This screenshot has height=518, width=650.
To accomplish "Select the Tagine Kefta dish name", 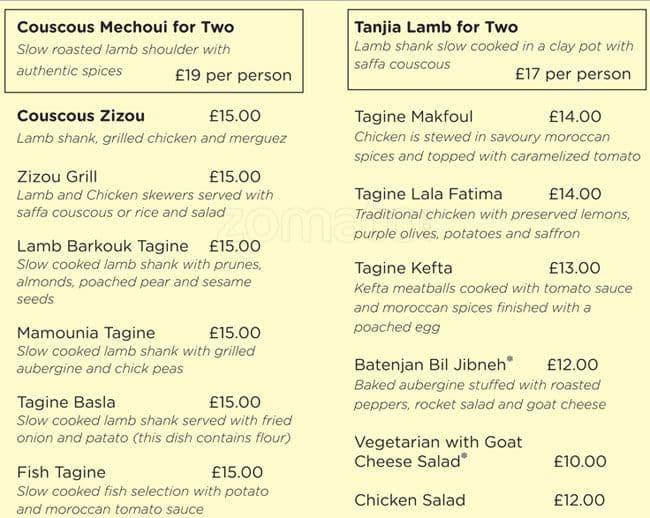I will 403,268.
